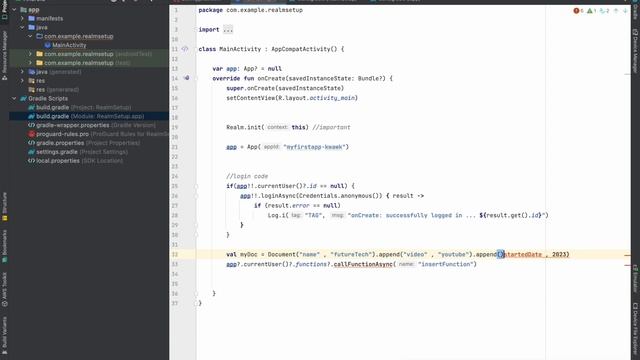Click Credentials.anonymous() in loginAsync call
Viewport: 640px width, 360px height.
(340, 196)
